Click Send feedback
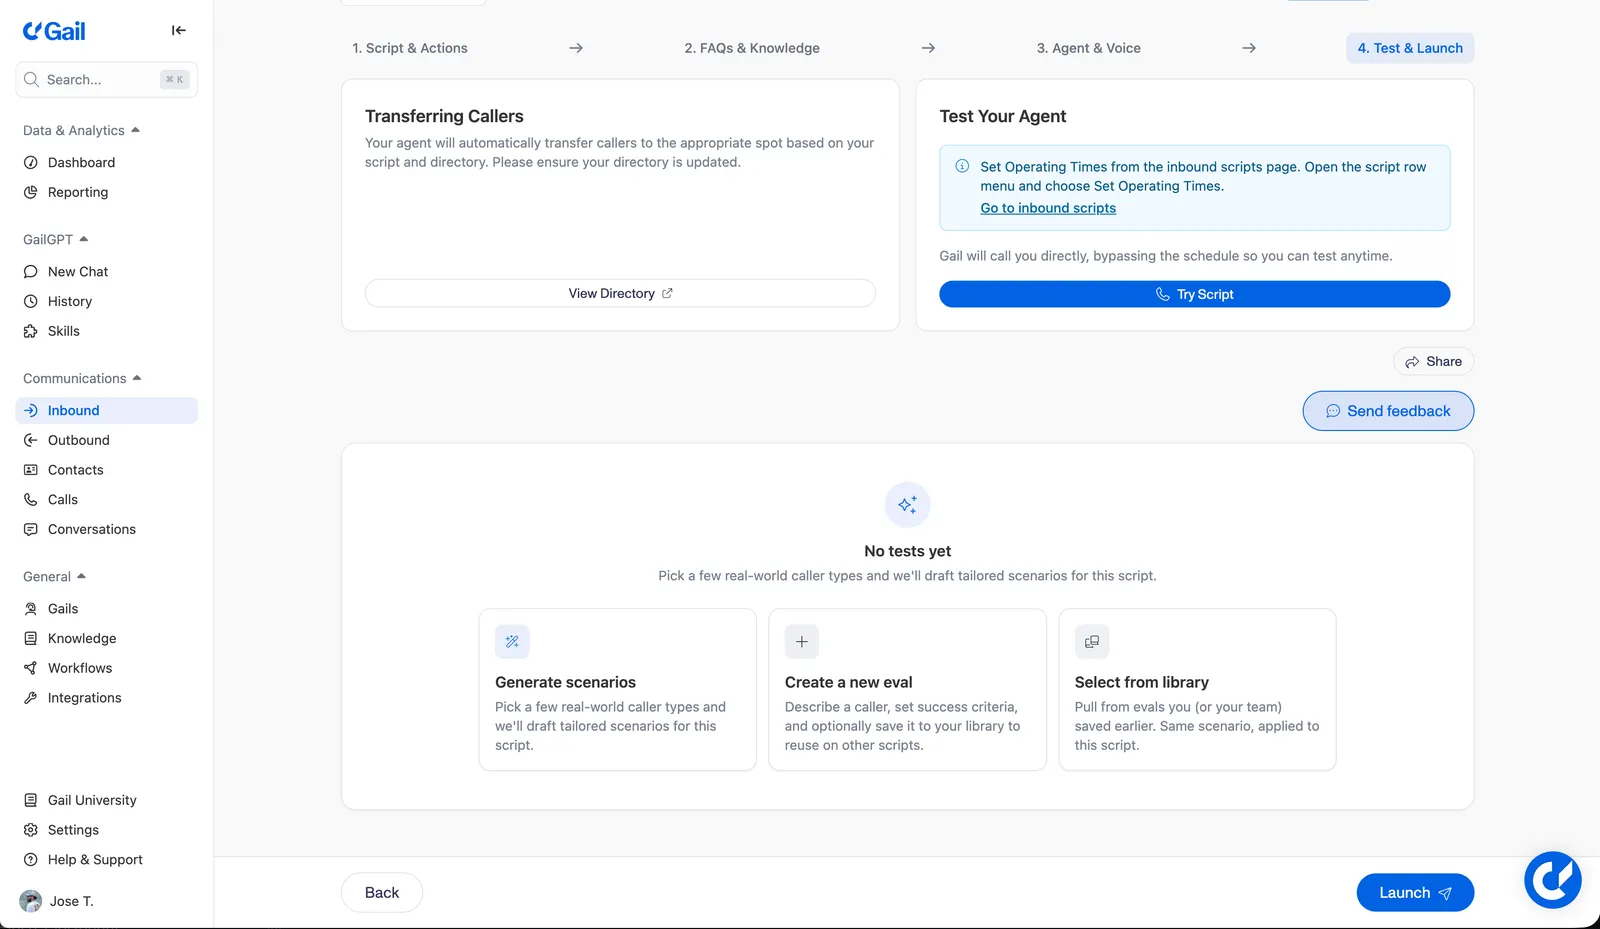Viewport: 1600px width, 929px height. [x=1388, y=411]
